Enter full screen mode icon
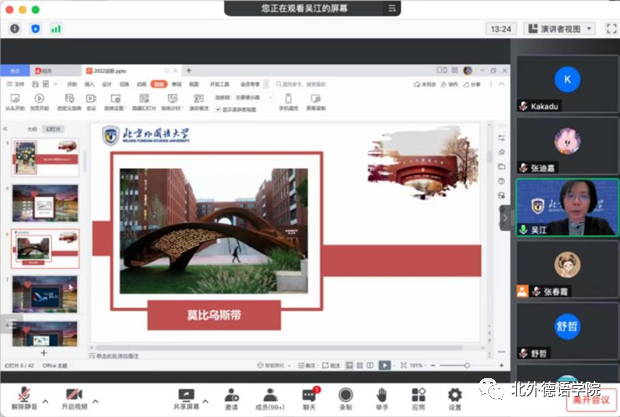620x417 pixels. tap(609, 29)
